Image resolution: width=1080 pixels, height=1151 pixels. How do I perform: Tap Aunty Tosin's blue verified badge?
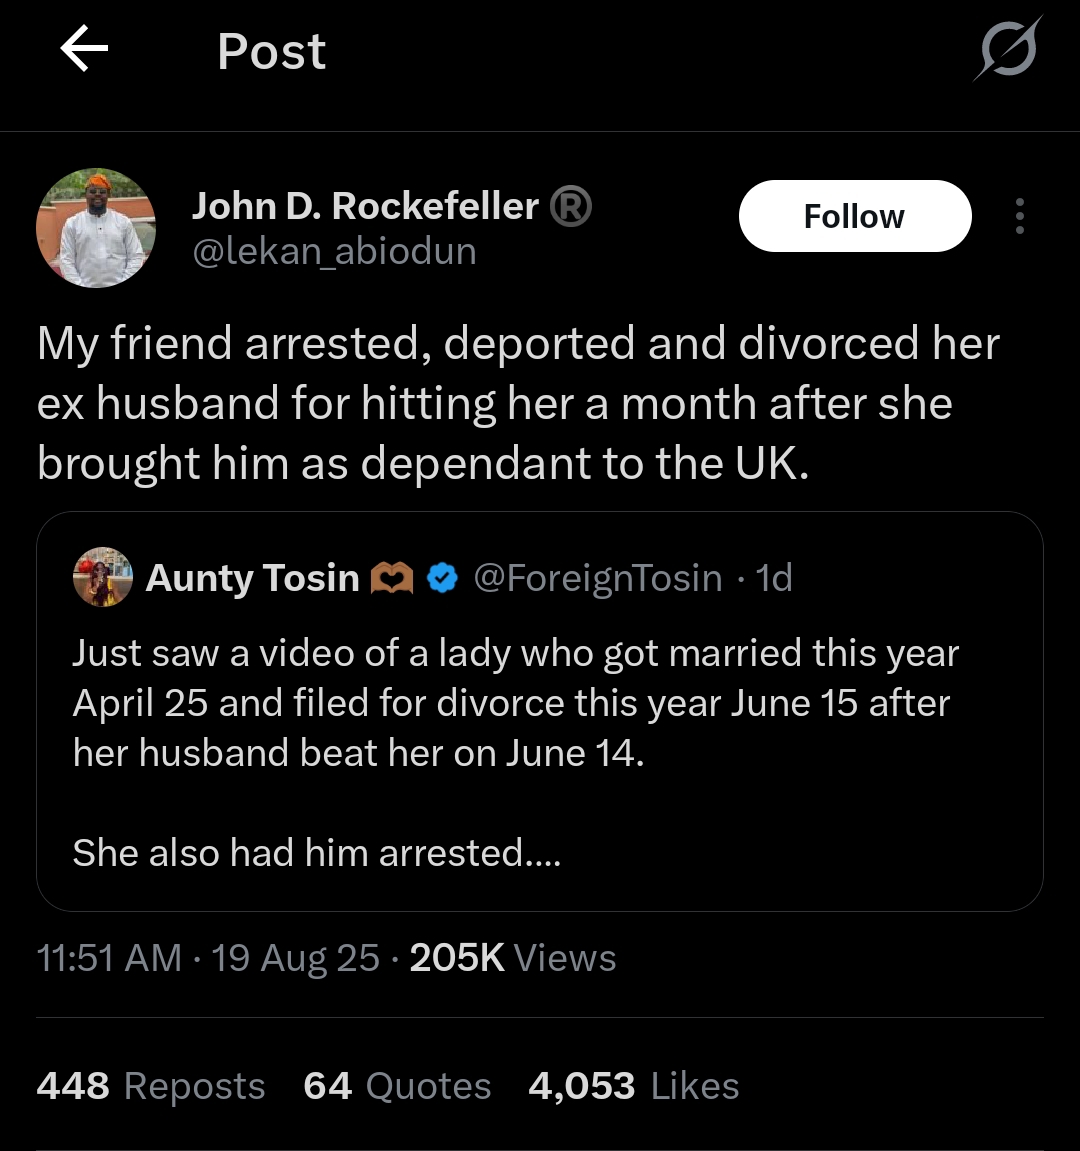pyautogui.click(x=442, y=578)
